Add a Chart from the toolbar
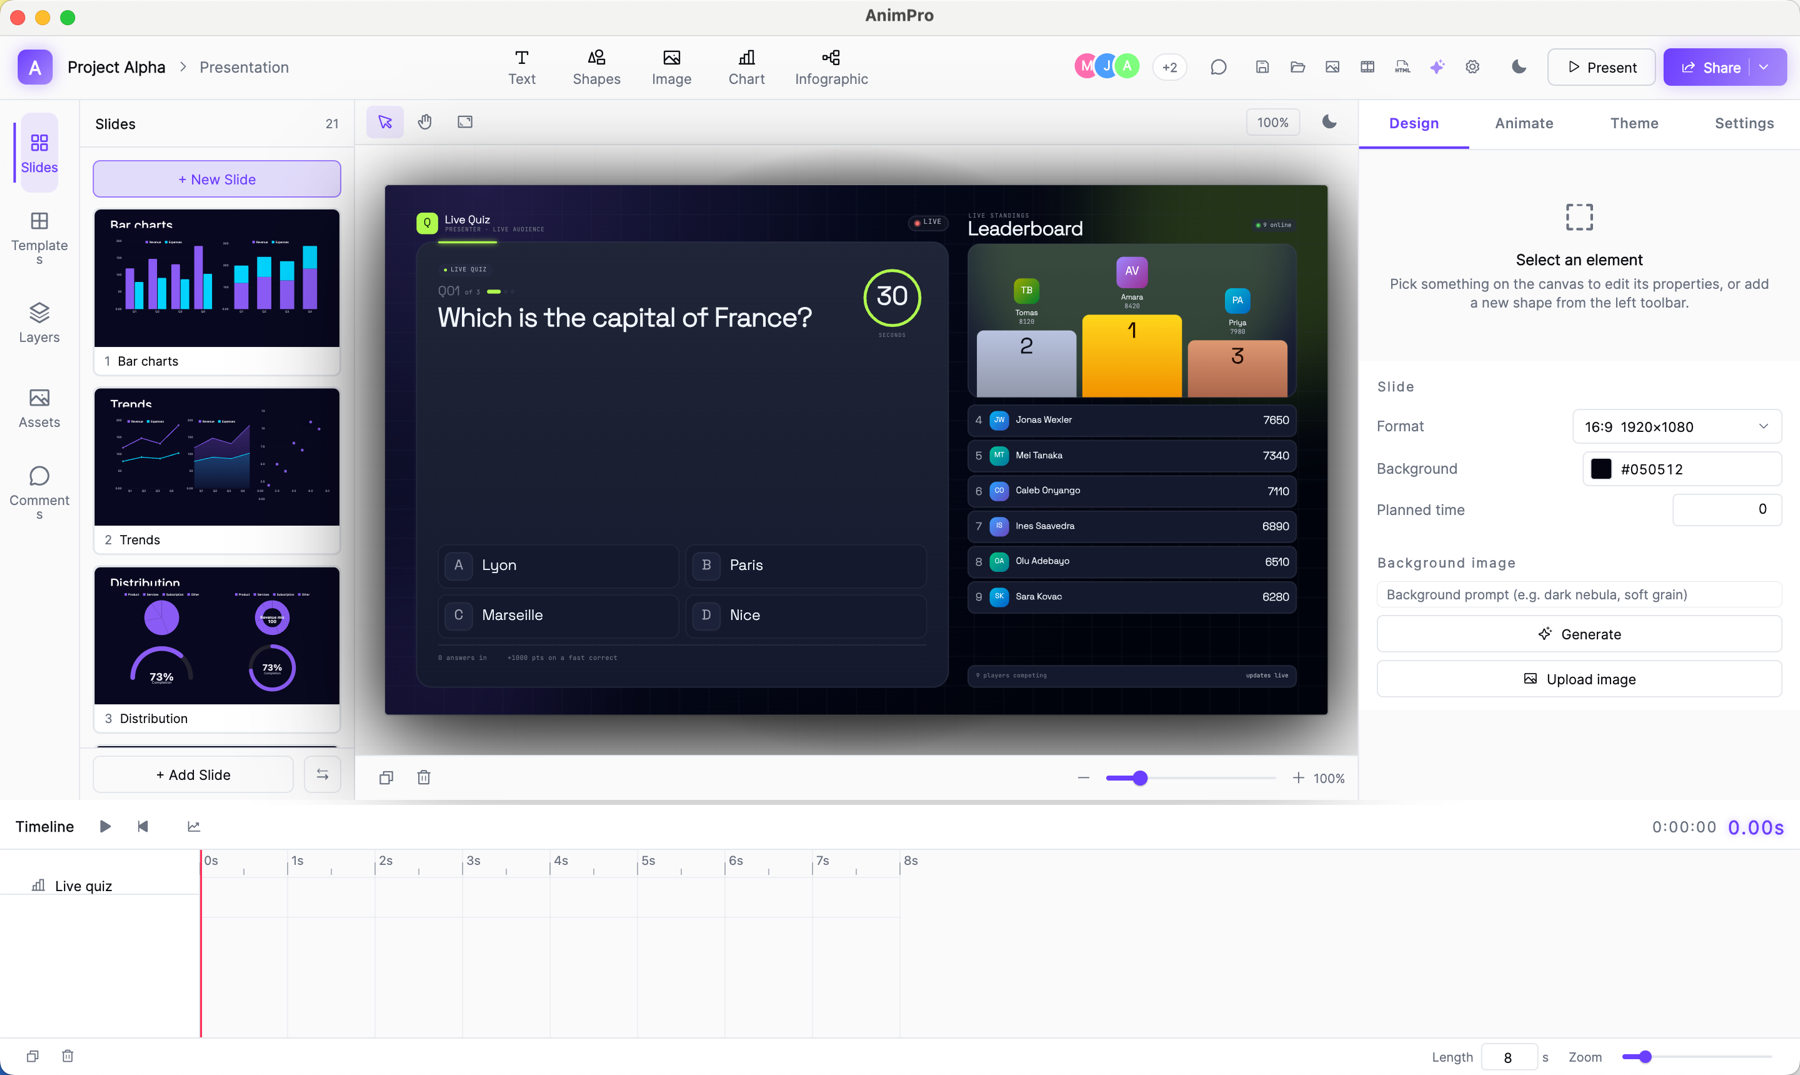Screen dimensions: 1800x1075 click(746, 67)
